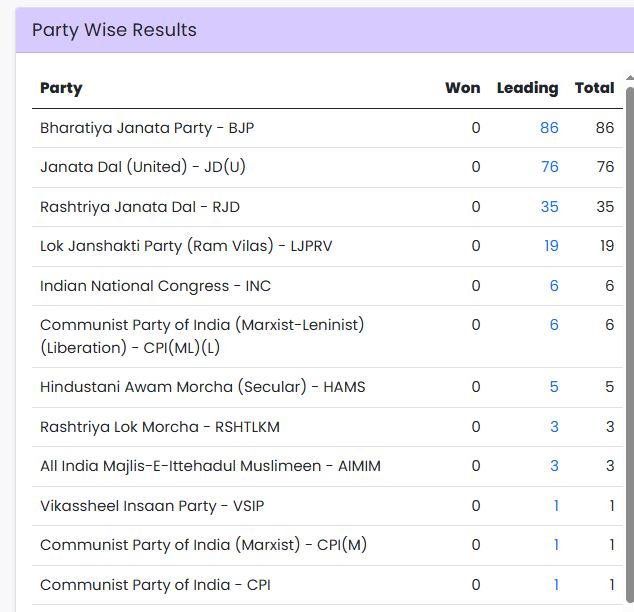Click Indian National Congress leading count link
Viewport: 634px width, 612px height.
[x=554, y=286]
